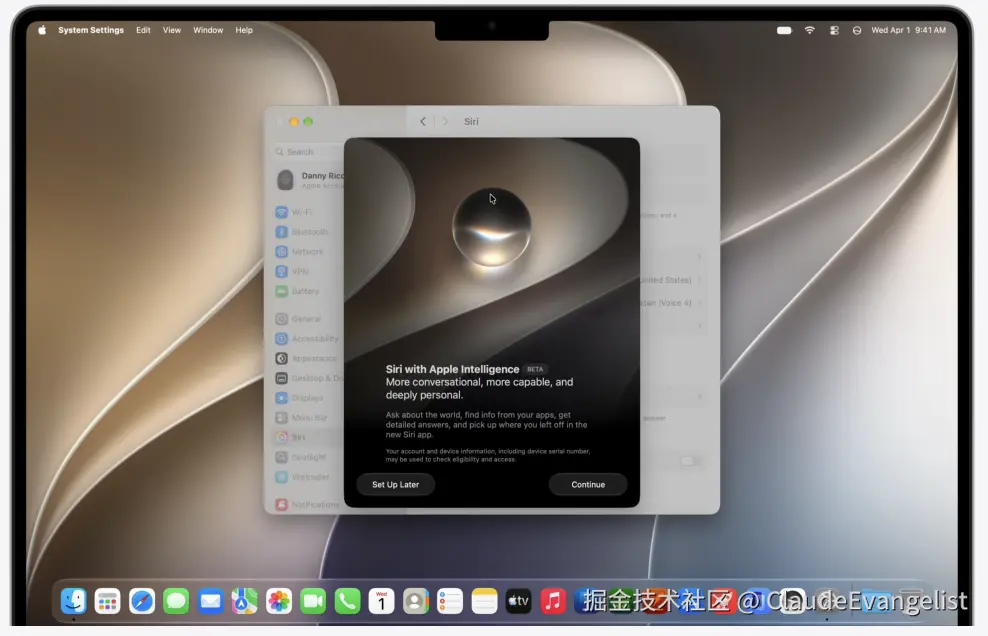
Task: Open the View menu
Action: 171,30
